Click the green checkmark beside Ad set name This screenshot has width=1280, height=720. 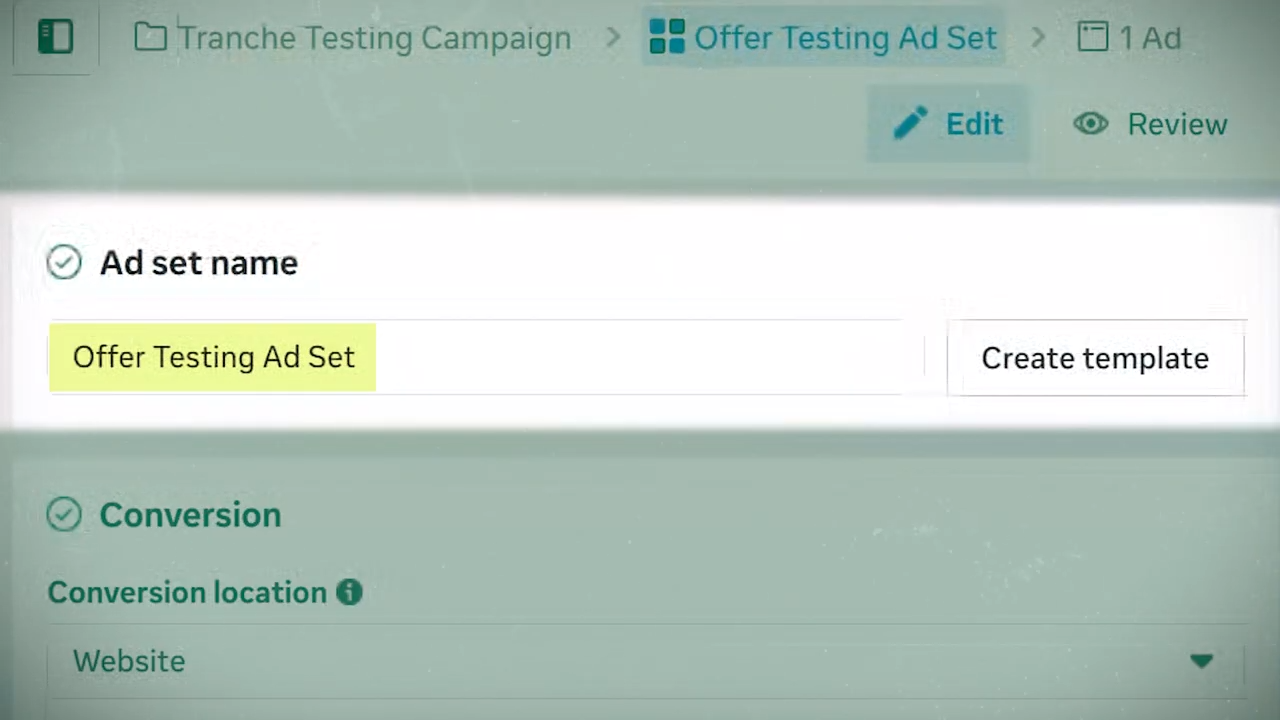[x=63, y=262]
